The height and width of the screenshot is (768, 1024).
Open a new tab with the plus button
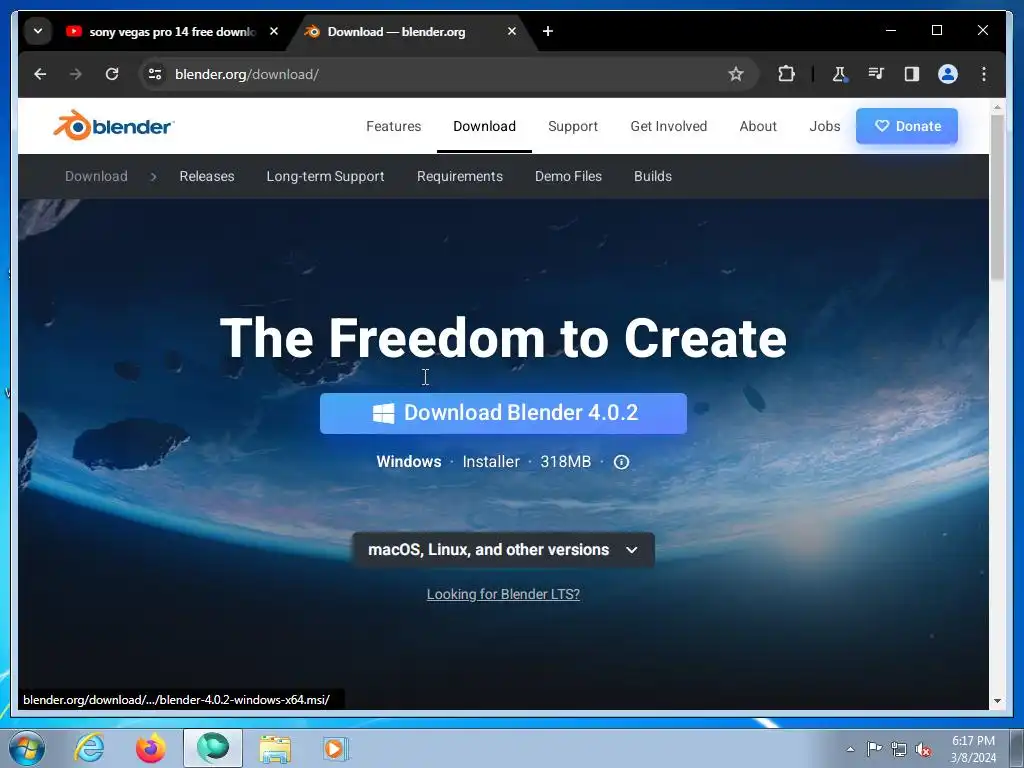548,31
